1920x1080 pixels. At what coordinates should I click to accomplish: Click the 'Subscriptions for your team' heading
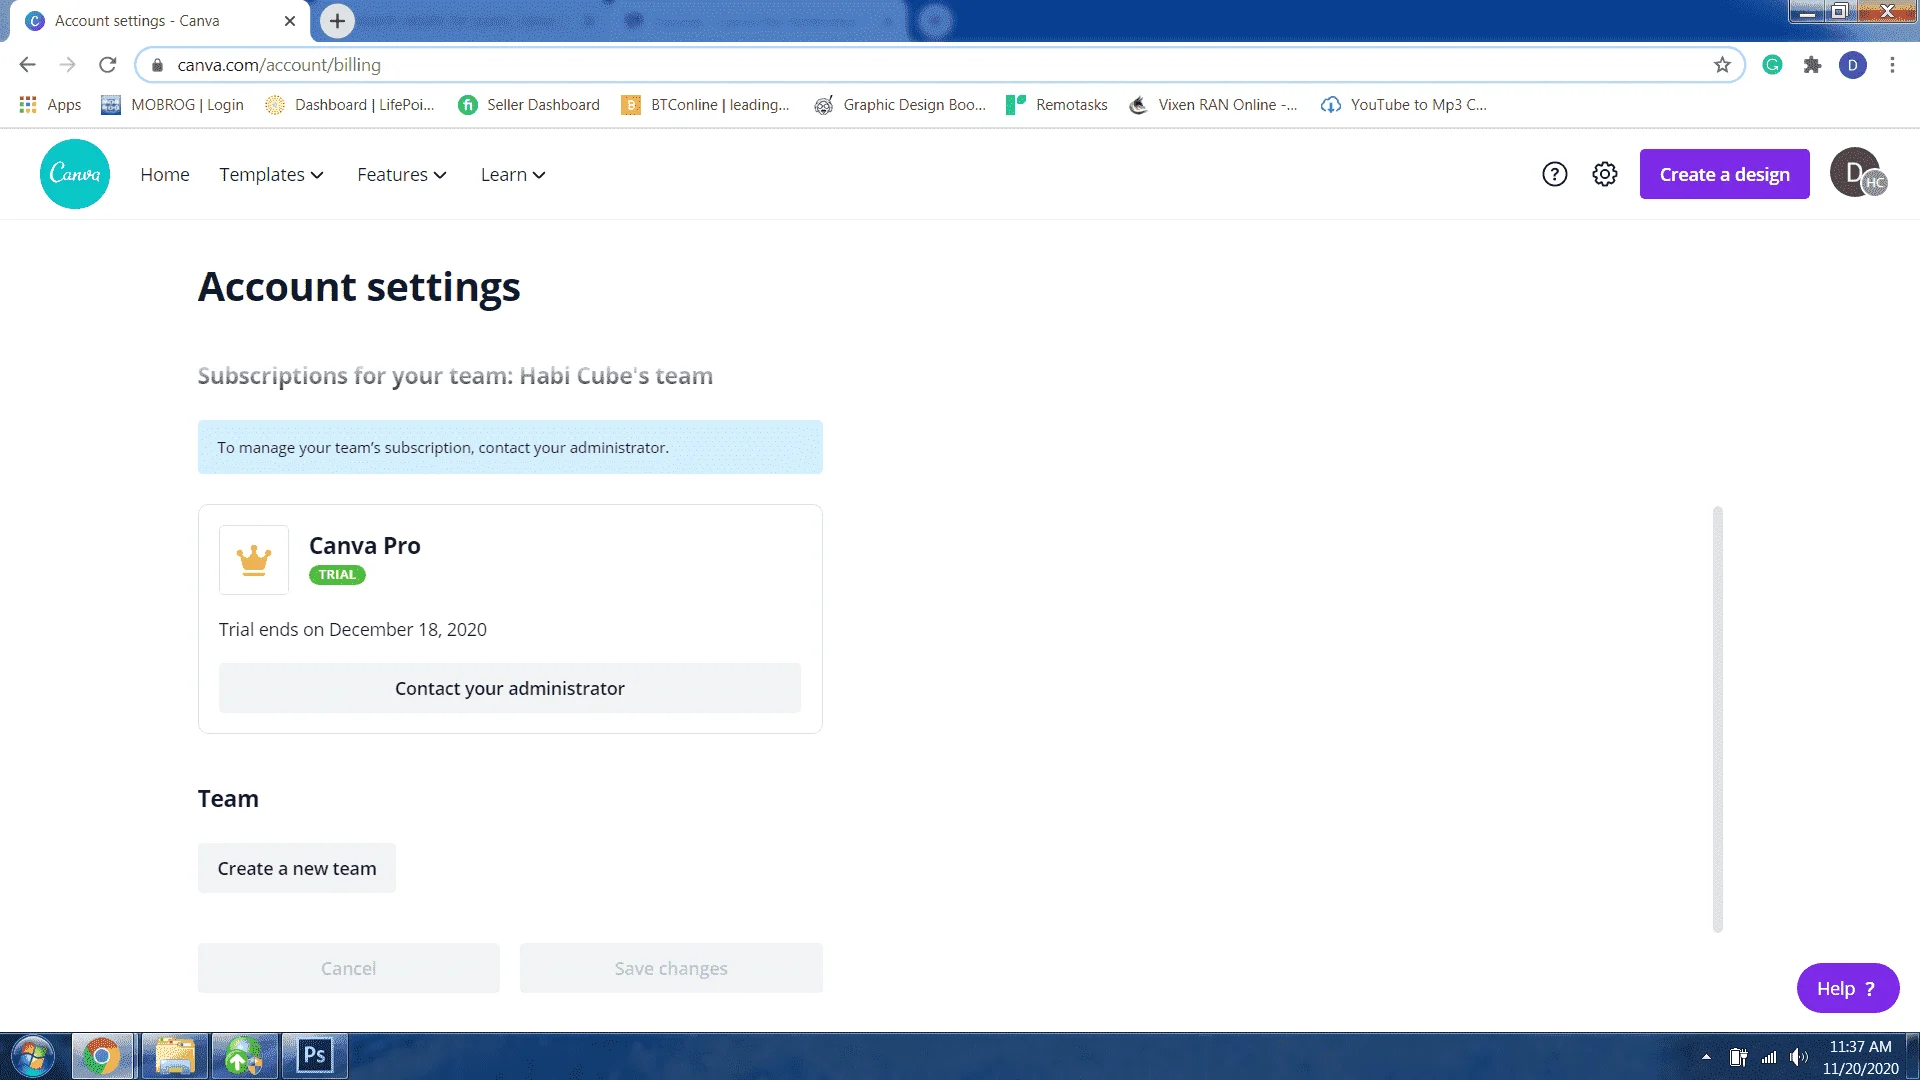tap(455, 376)
